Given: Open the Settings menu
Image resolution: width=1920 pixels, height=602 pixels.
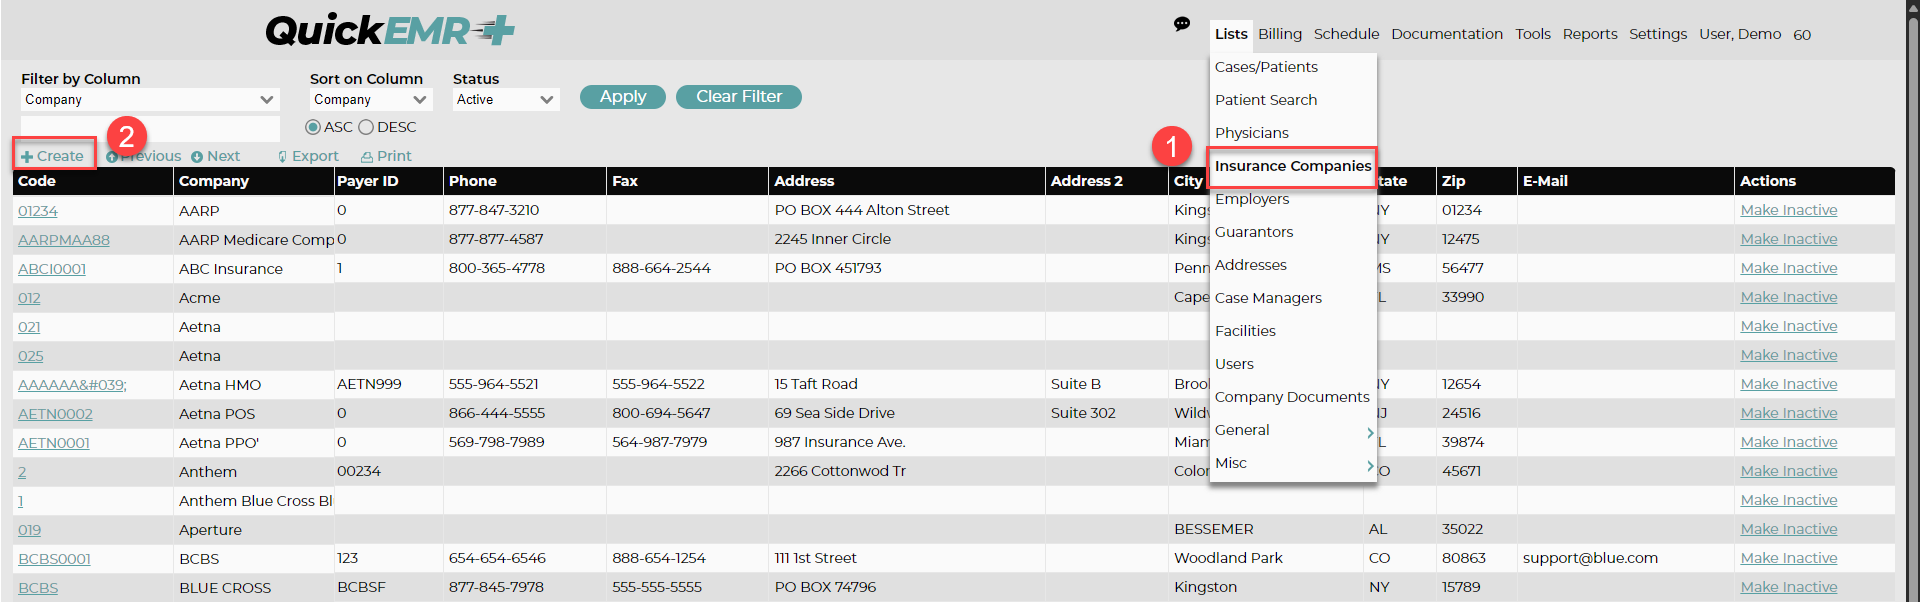Looking at the screenshot, I should (1657, 34).
